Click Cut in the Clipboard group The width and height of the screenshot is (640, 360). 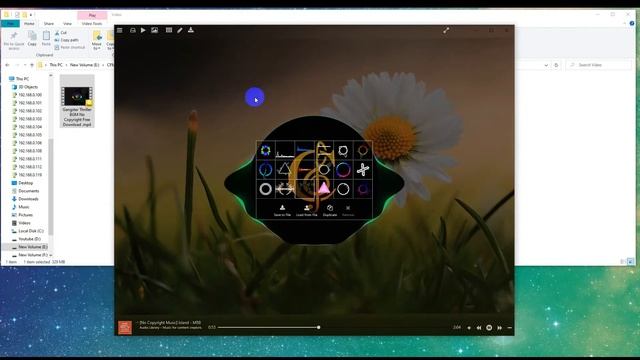(x=61, y=33)
